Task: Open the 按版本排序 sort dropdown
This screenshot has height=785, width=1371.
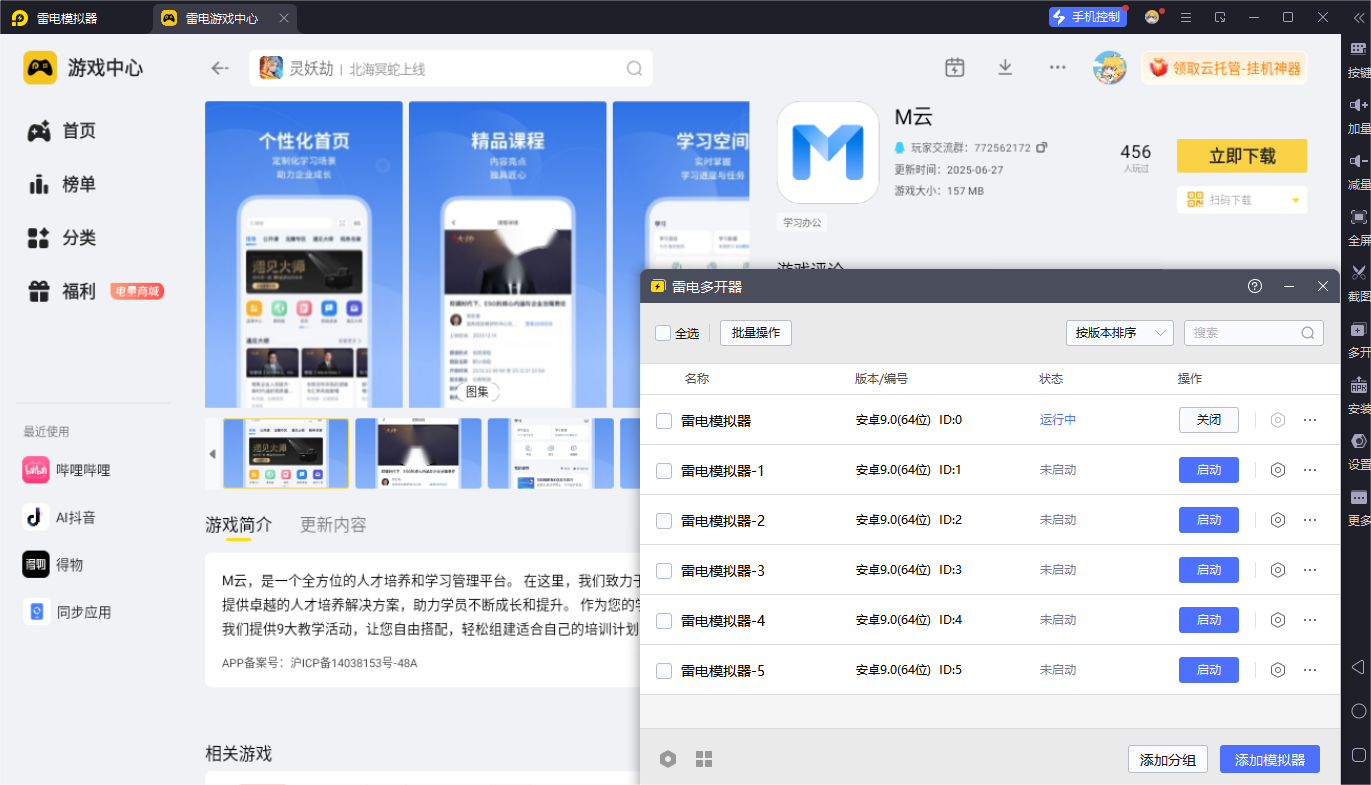Action: 1119,333
